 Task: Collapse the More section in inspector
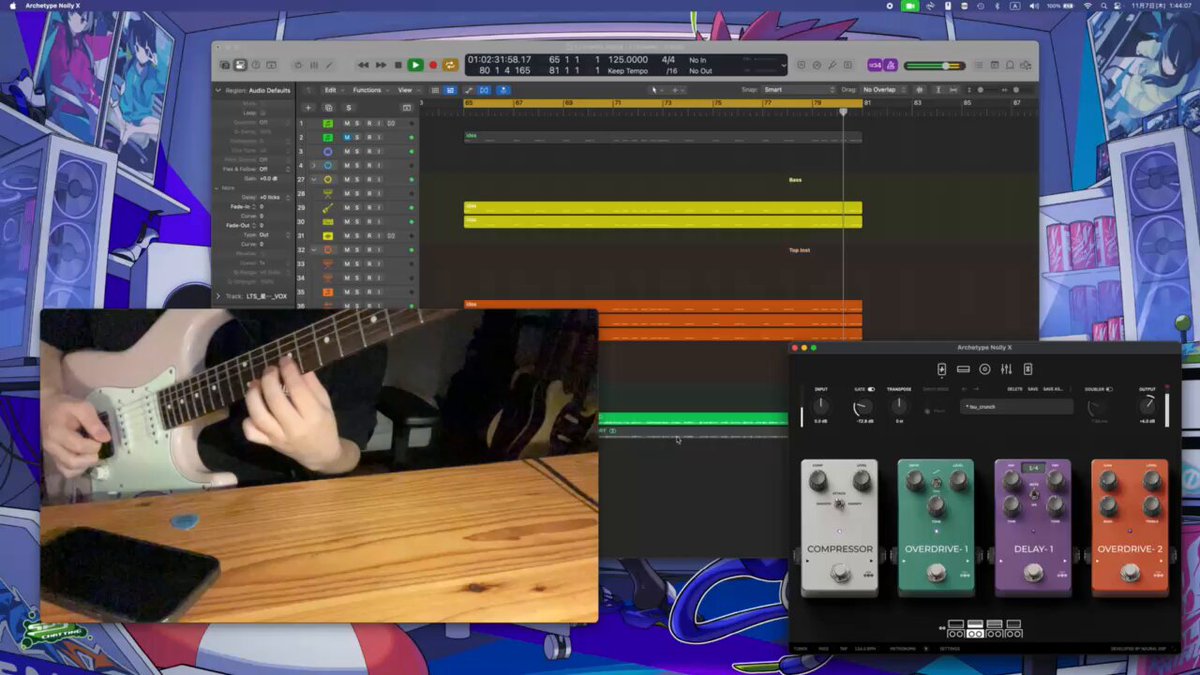point(219,188)
